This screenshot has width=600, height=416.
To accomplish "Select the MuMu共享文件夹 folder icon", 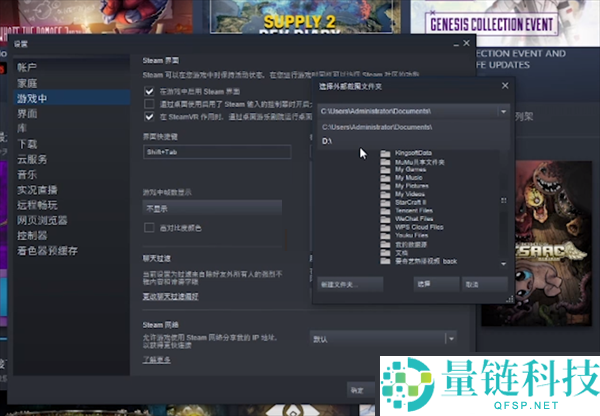I will pyautogui.click(x=385, y=162).
